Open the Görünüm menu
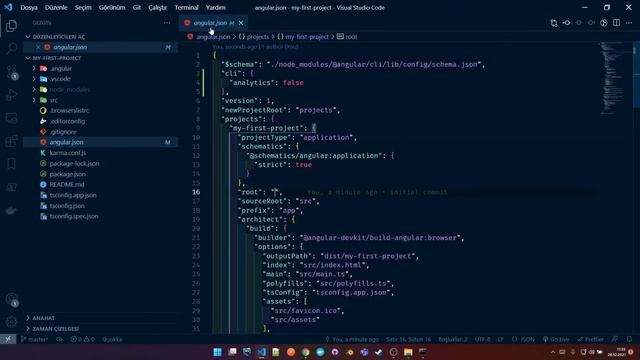 pyautogui.click(x=112, y=7)
